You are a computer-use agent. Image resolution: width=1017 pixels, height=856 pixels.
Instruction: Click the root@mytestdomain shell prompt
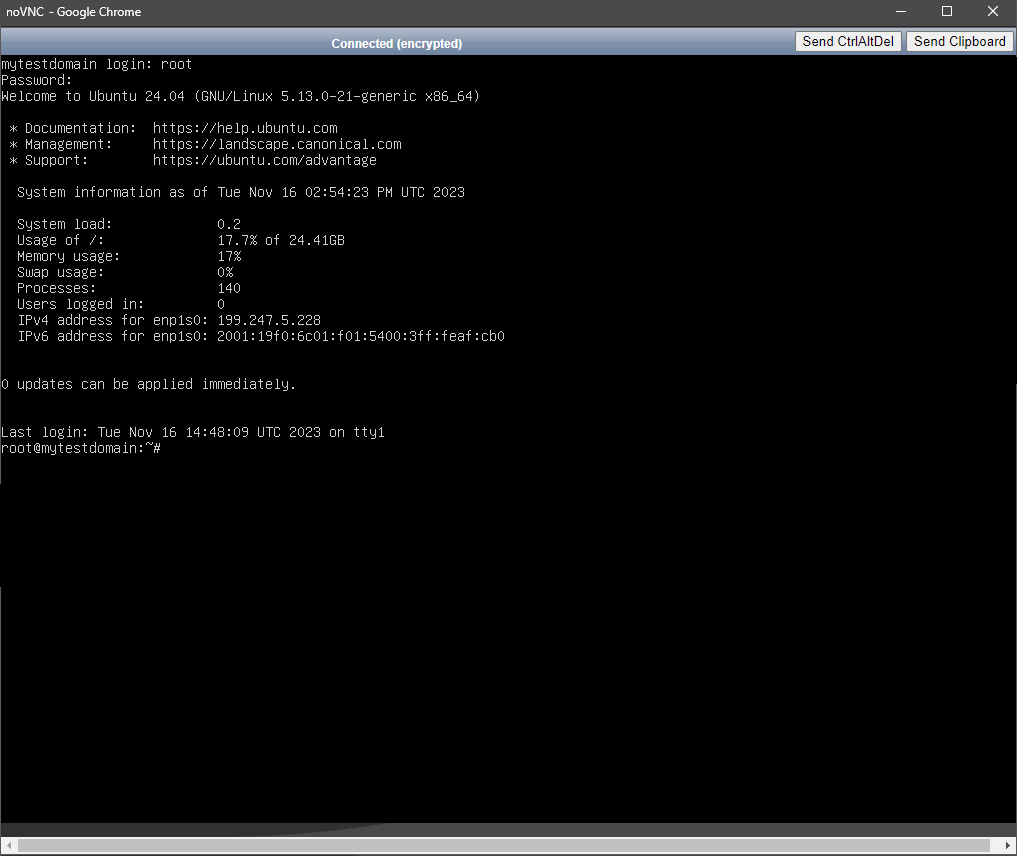pos(80,448)
